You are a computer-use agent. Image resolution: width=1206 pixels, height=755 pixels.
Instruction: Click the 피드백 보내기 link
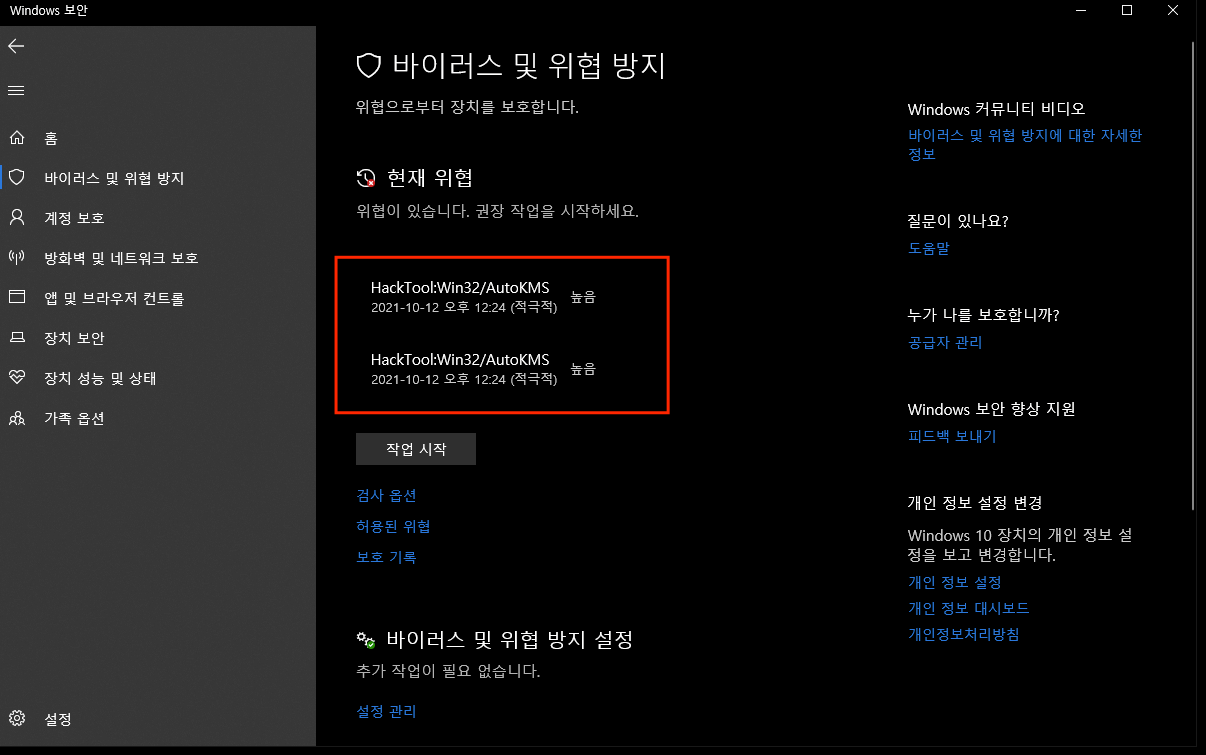[952, 437]
